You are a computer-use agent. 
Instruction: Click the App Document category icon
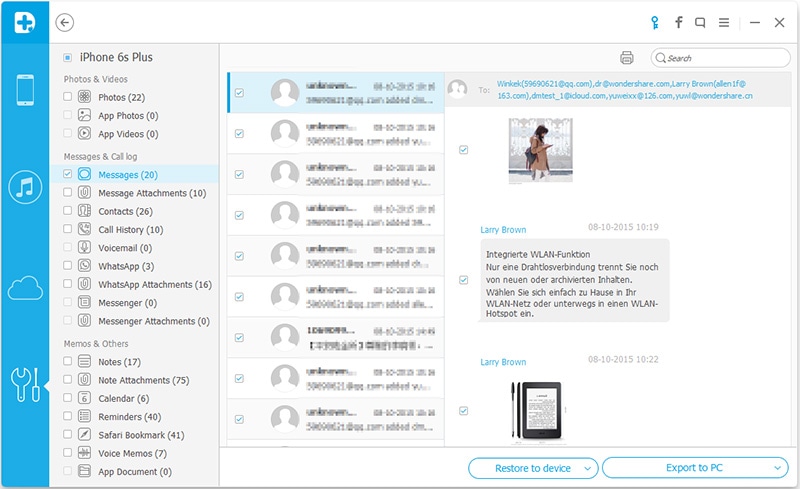click(84, 471)
